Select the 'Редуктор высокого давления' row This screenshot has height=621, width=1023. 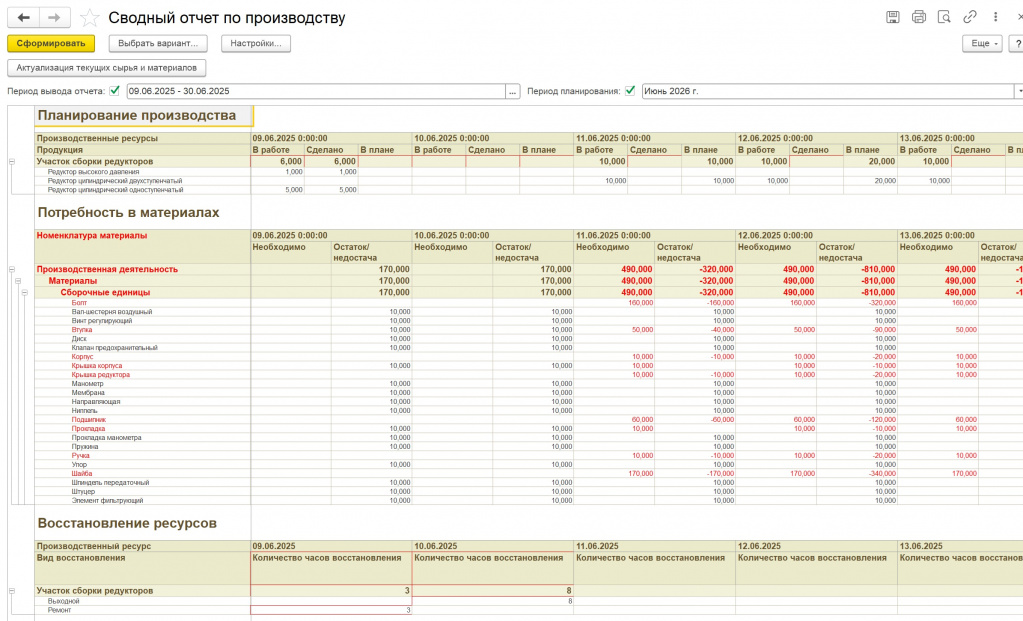[x=143, y=172]
